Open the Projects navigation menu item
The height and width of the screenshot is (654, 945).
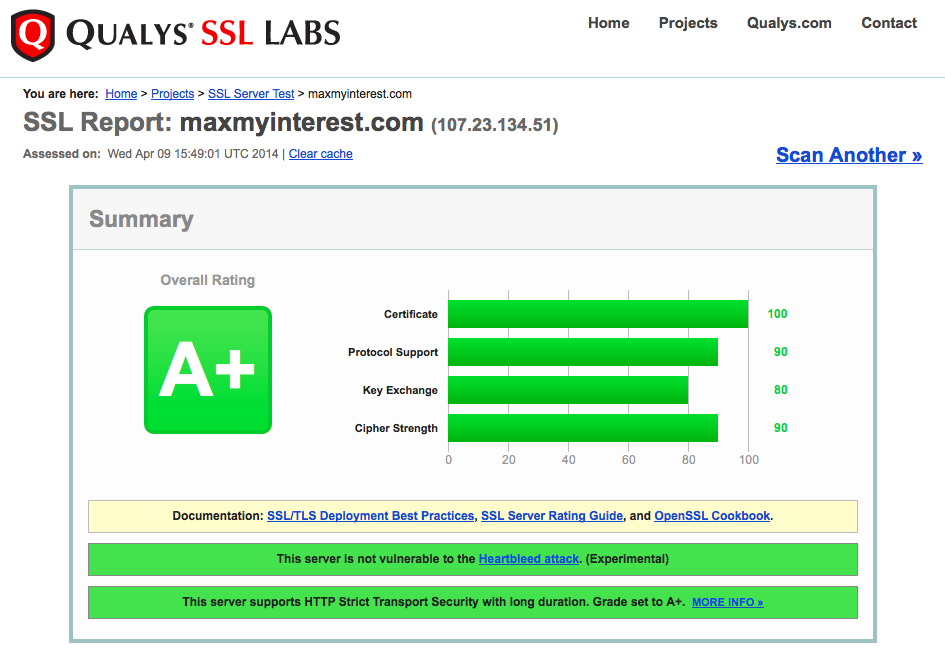[x=688, y=23]
